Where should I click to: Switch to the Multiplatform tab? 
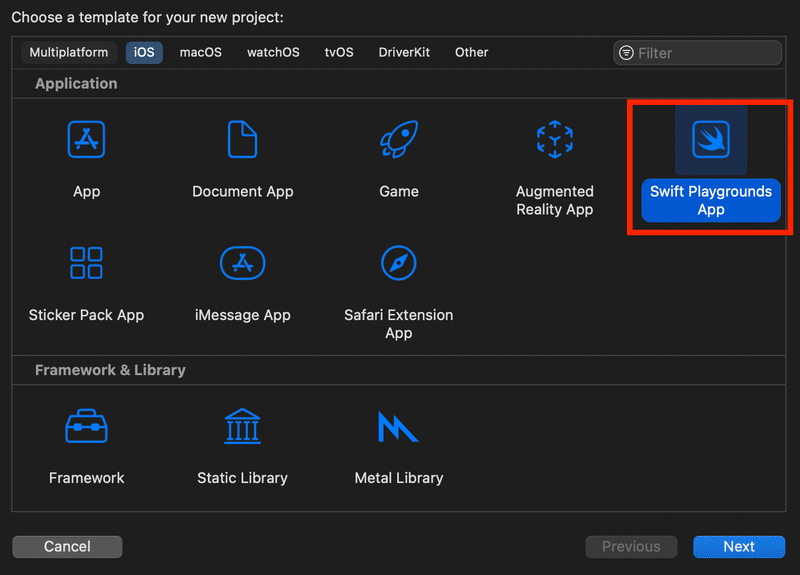[x=69, y=52]
